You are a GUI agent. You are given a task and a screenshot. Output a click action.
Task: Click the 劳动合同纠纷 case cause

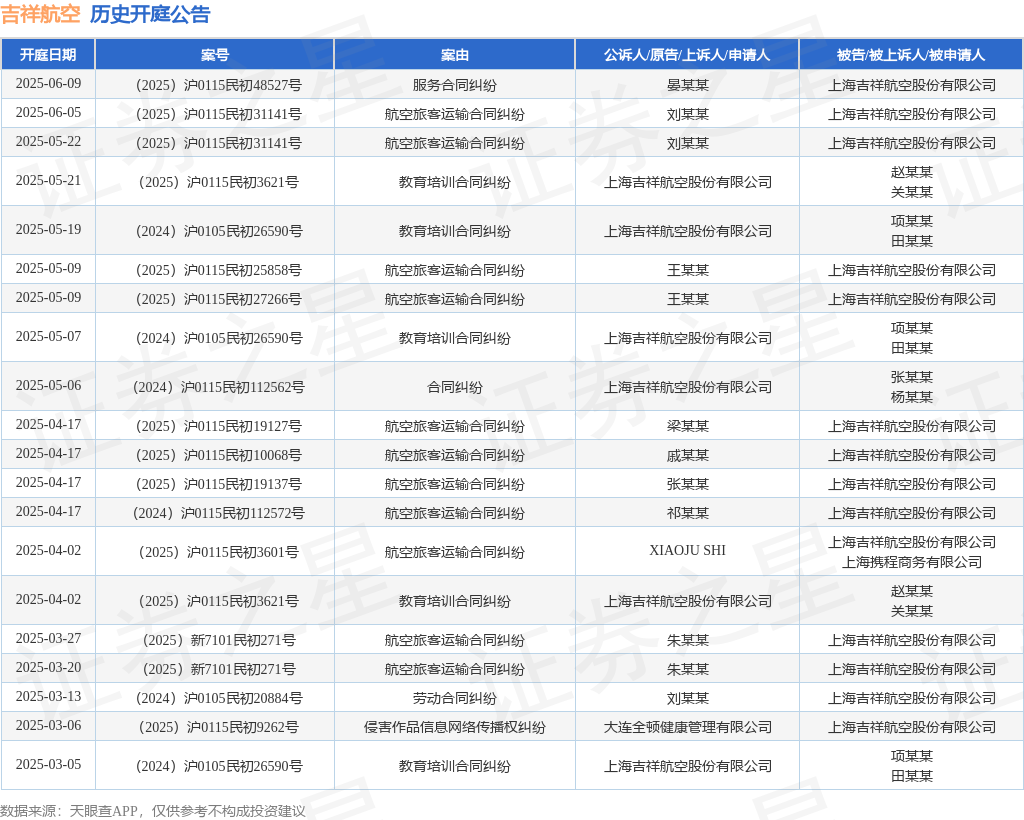coord(455,698)
